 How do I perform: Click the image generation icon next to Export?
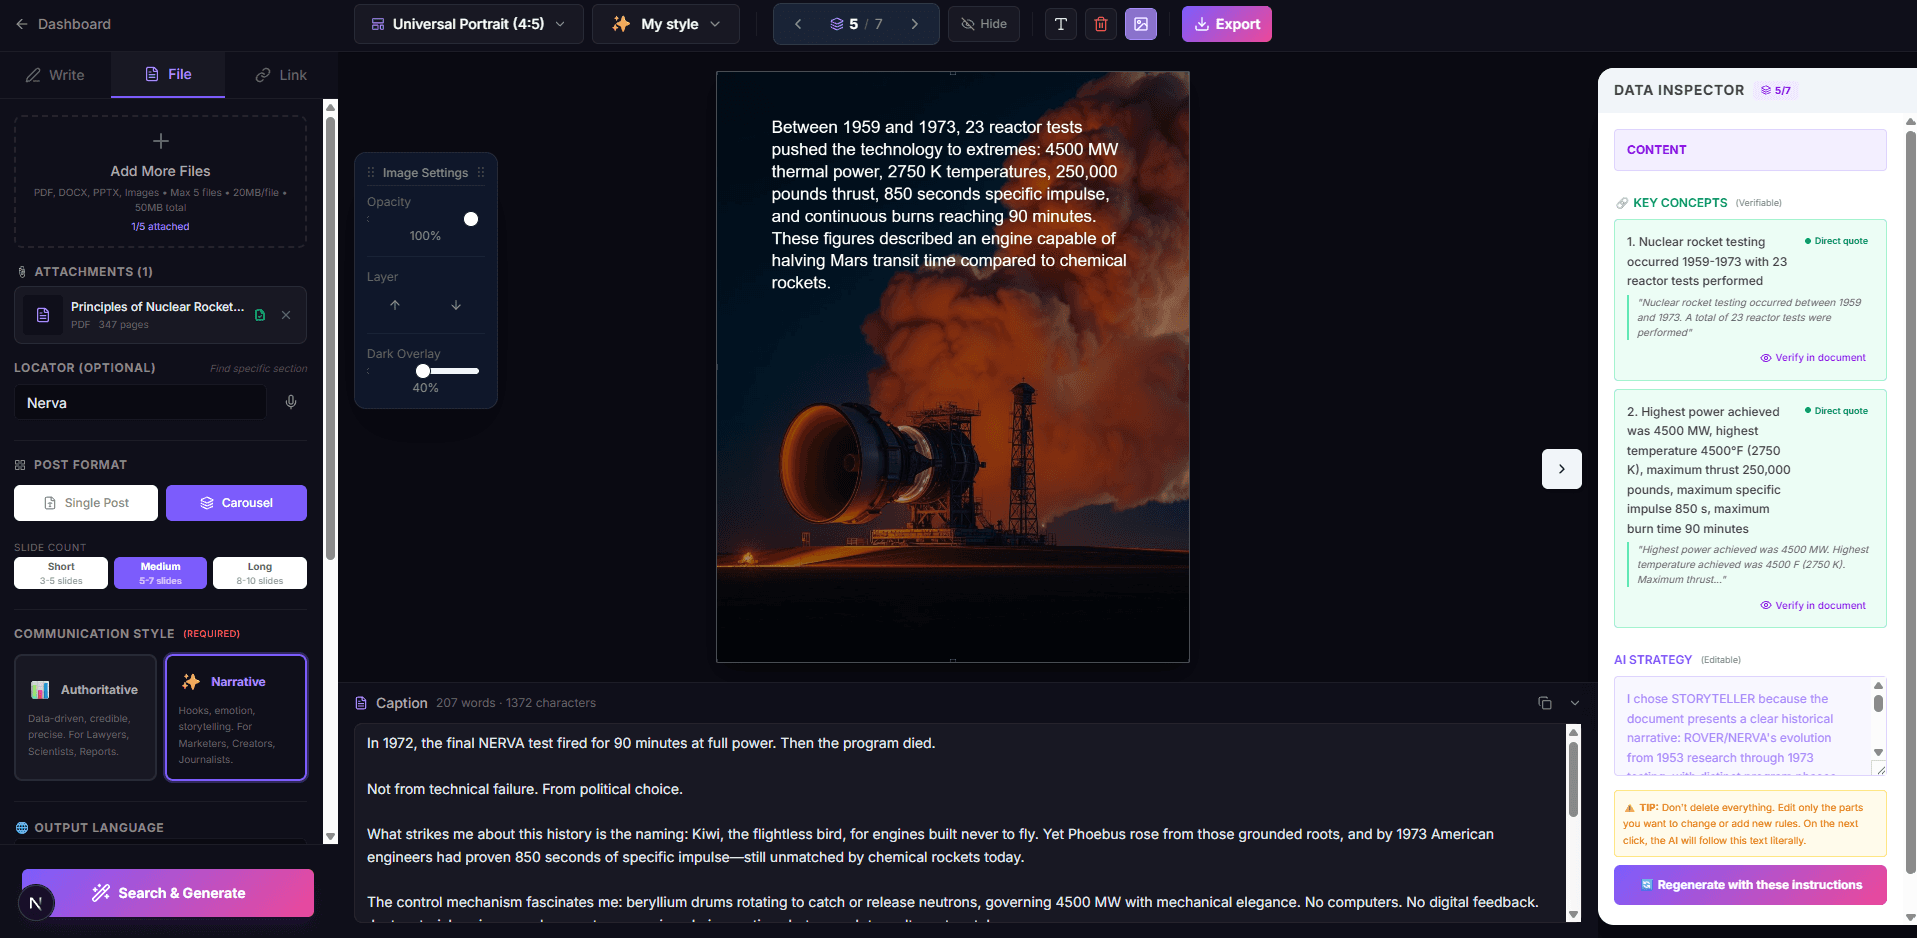tap(1140, 23)
